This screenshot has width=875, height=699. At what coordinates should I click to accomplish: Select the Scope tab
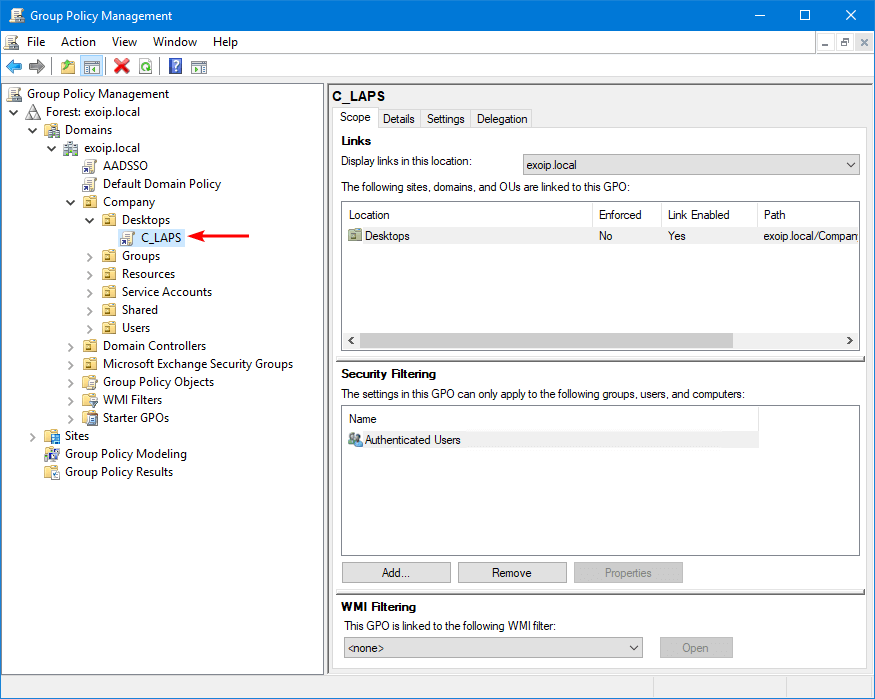pyautogui.click(x=355, y=117)
